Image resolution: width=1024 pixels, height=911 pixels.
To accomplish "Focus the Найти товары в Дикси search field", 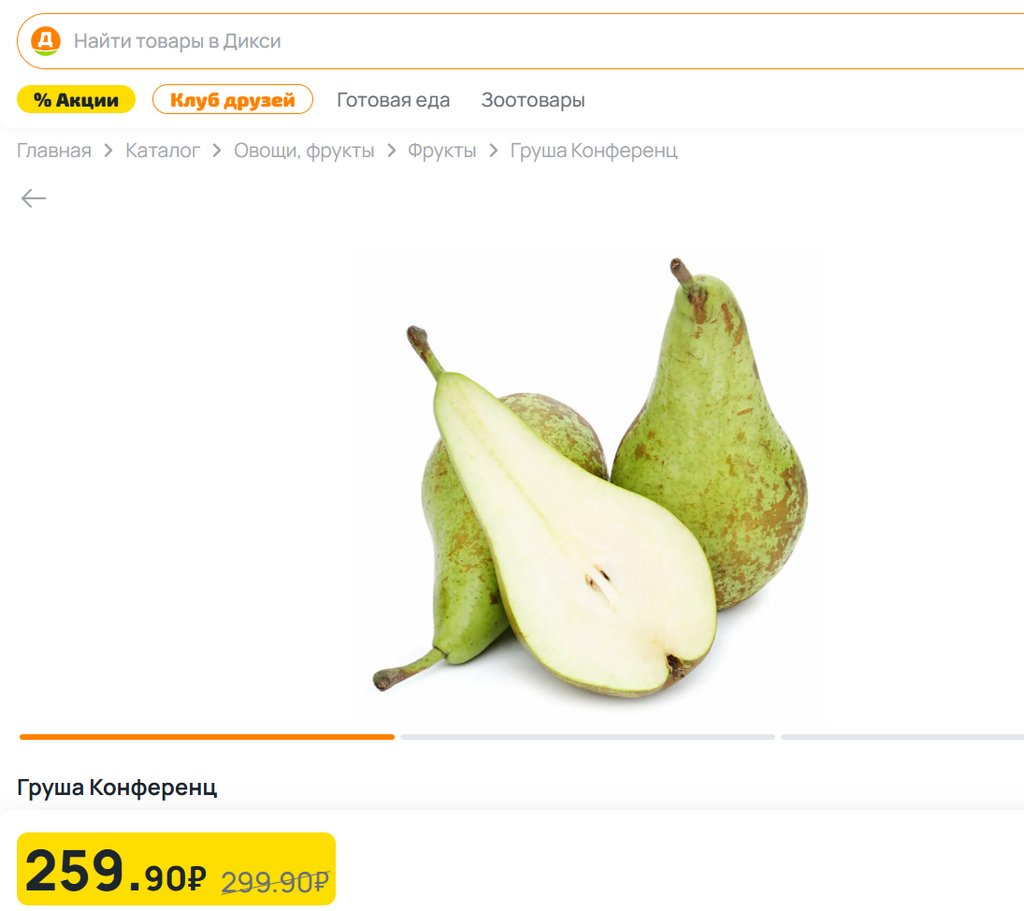I will pos(522,41).
